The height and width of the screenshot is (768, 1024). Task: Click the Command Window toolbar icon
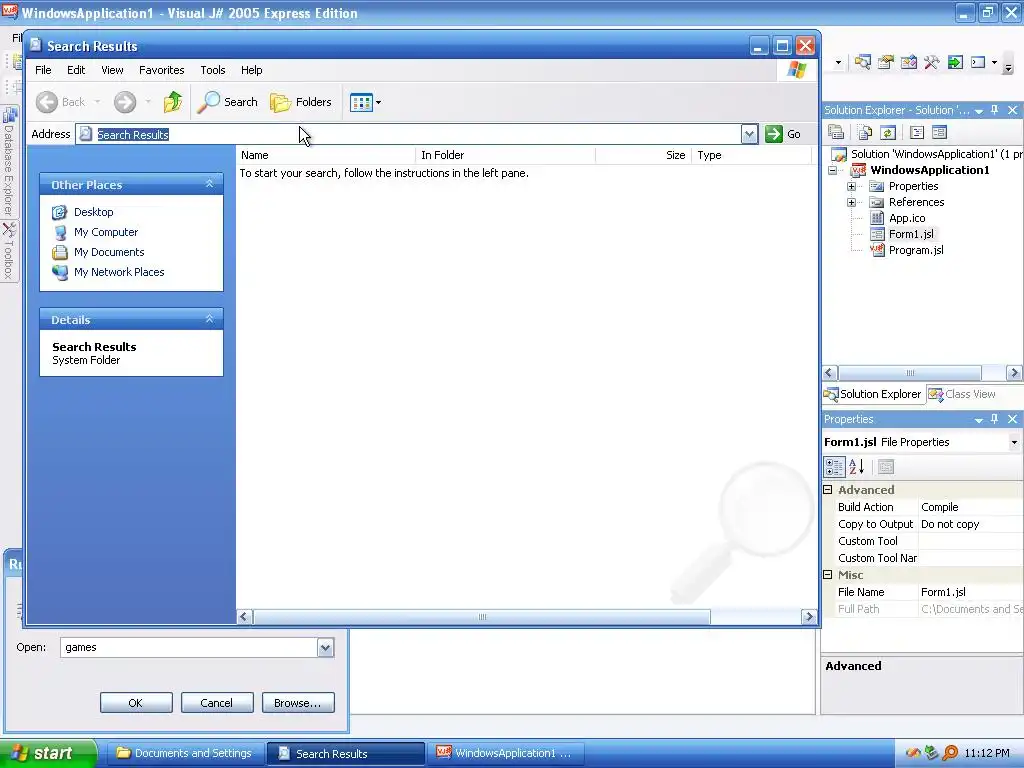point(978,62)
